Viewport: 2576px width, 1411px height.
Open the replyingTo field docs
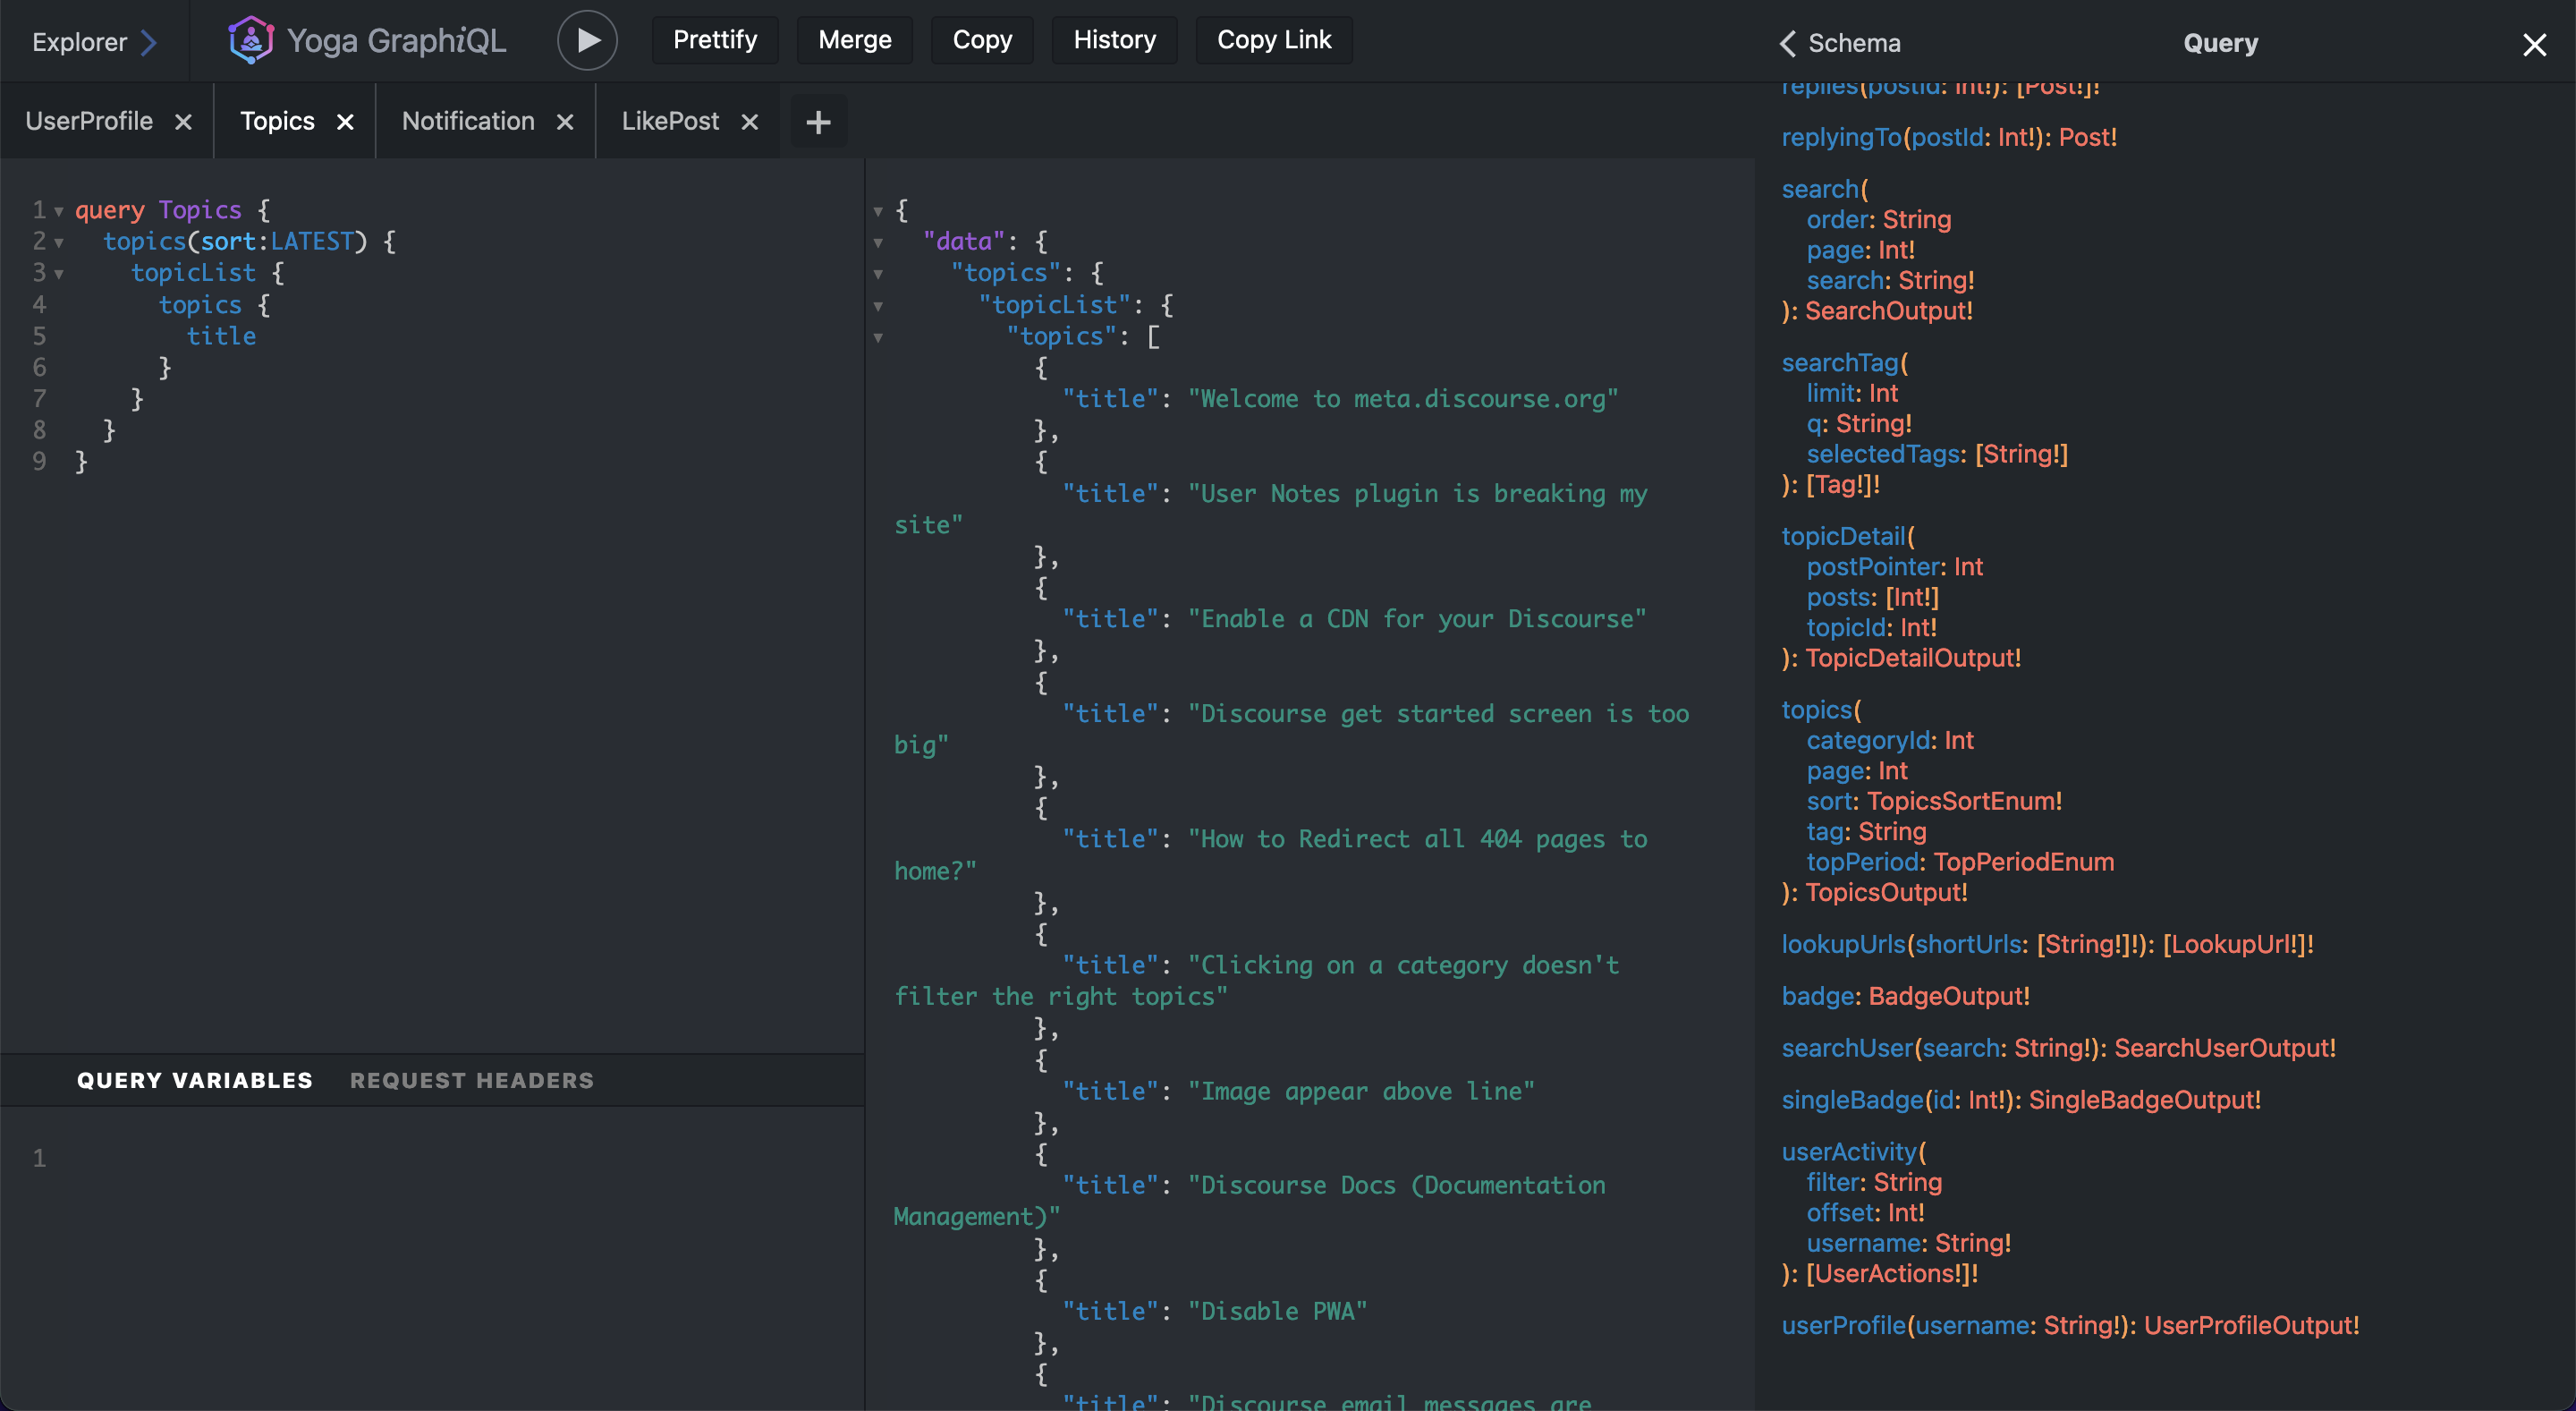click(1841, 137)
